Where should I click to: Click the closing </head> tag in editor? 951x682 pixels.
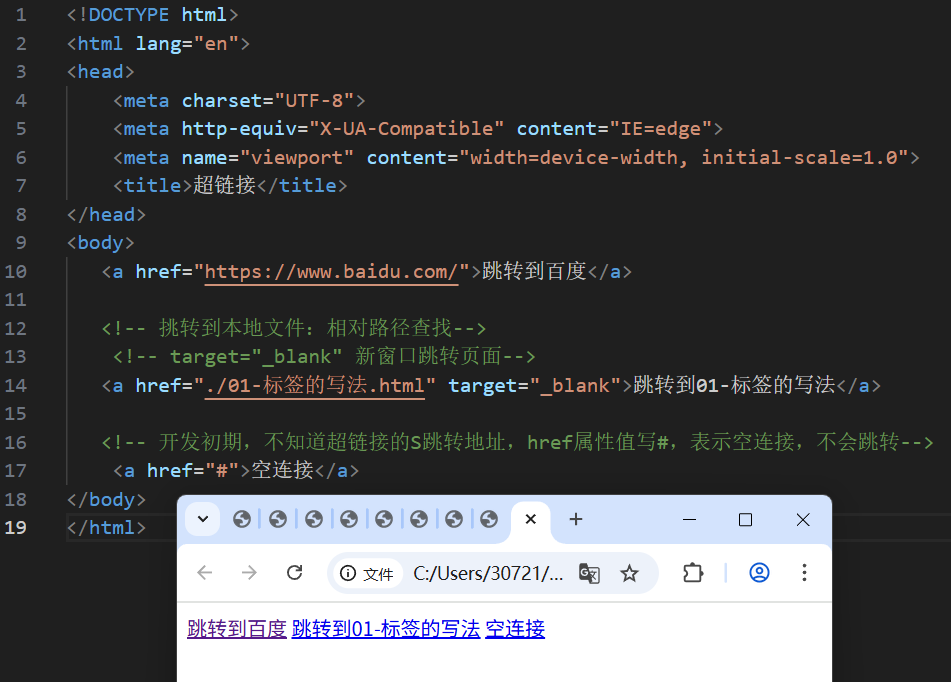(107, 214)
